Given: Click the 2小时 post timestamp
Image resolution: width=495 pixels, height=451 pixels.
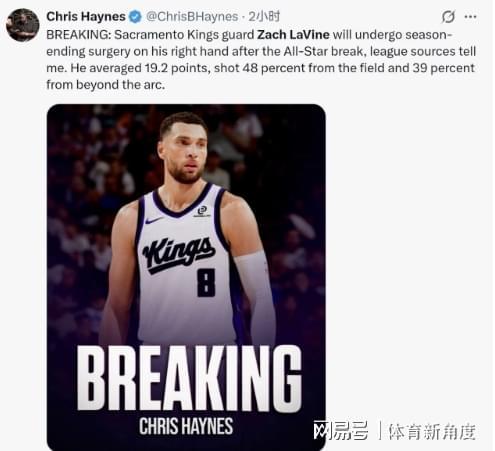Looking at the screenshot, I should pyautogui.click(x=264, y=16).
